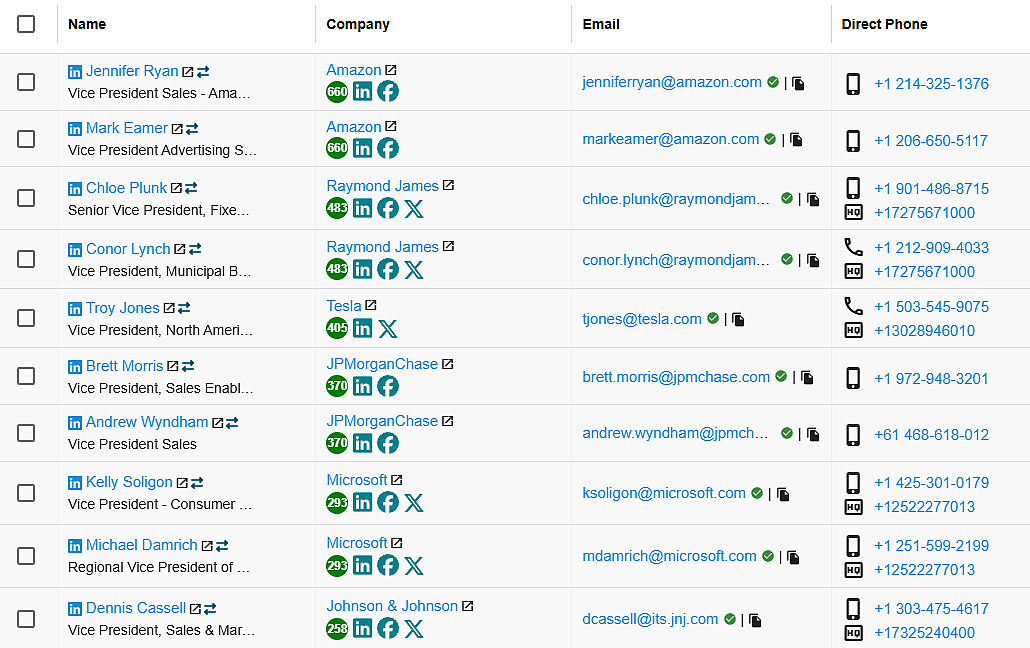Check the box for Conor Lynch's row
Screen dimensions: 1030x648
click(x=26, y=259)
